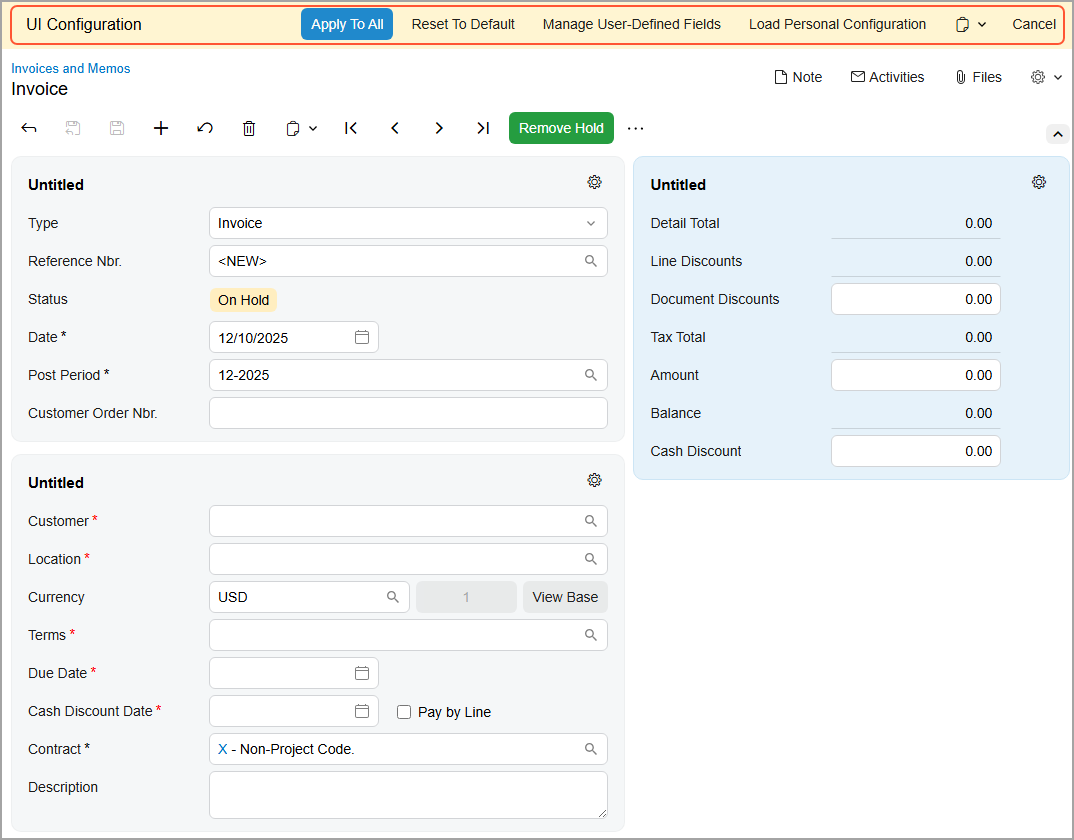This screenshot has width=1074, height=840.
Task: Click the back arrow in the toolbar
Action: [29, 128]
